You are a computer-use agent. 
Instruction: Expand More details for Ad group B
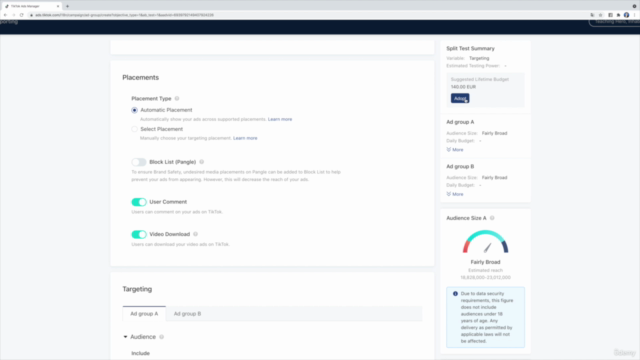click(455, 194)
